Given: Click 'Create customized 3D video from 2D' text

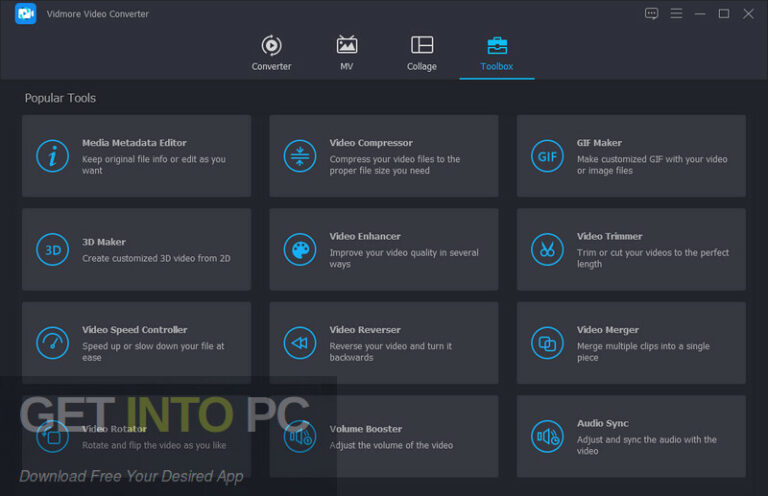Looking at the screenshot, I should (156, 259).
